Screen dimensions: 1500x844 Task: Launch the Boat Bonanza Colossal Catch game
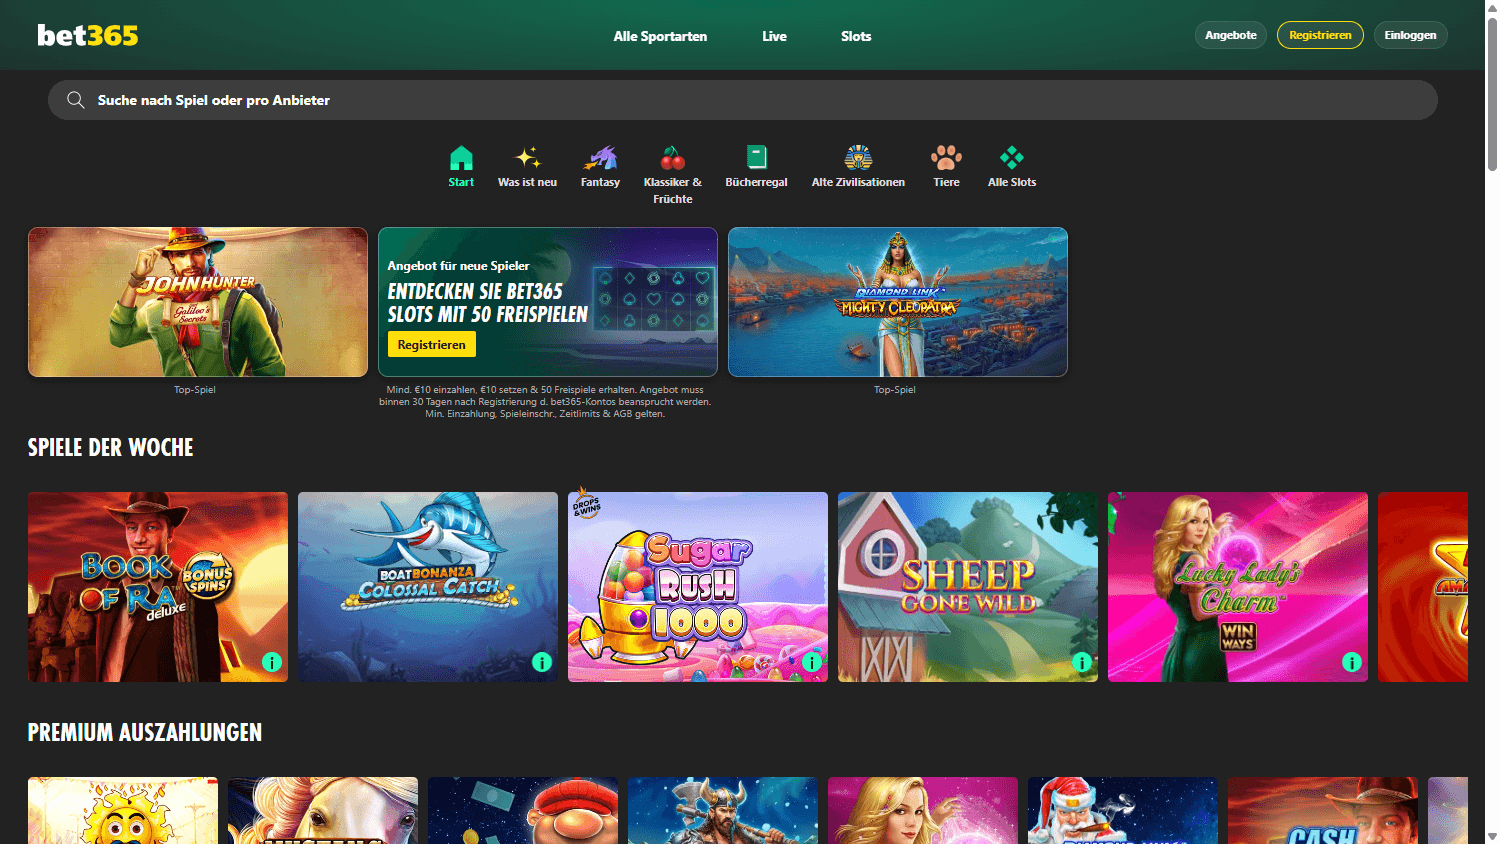pos(428,587)
